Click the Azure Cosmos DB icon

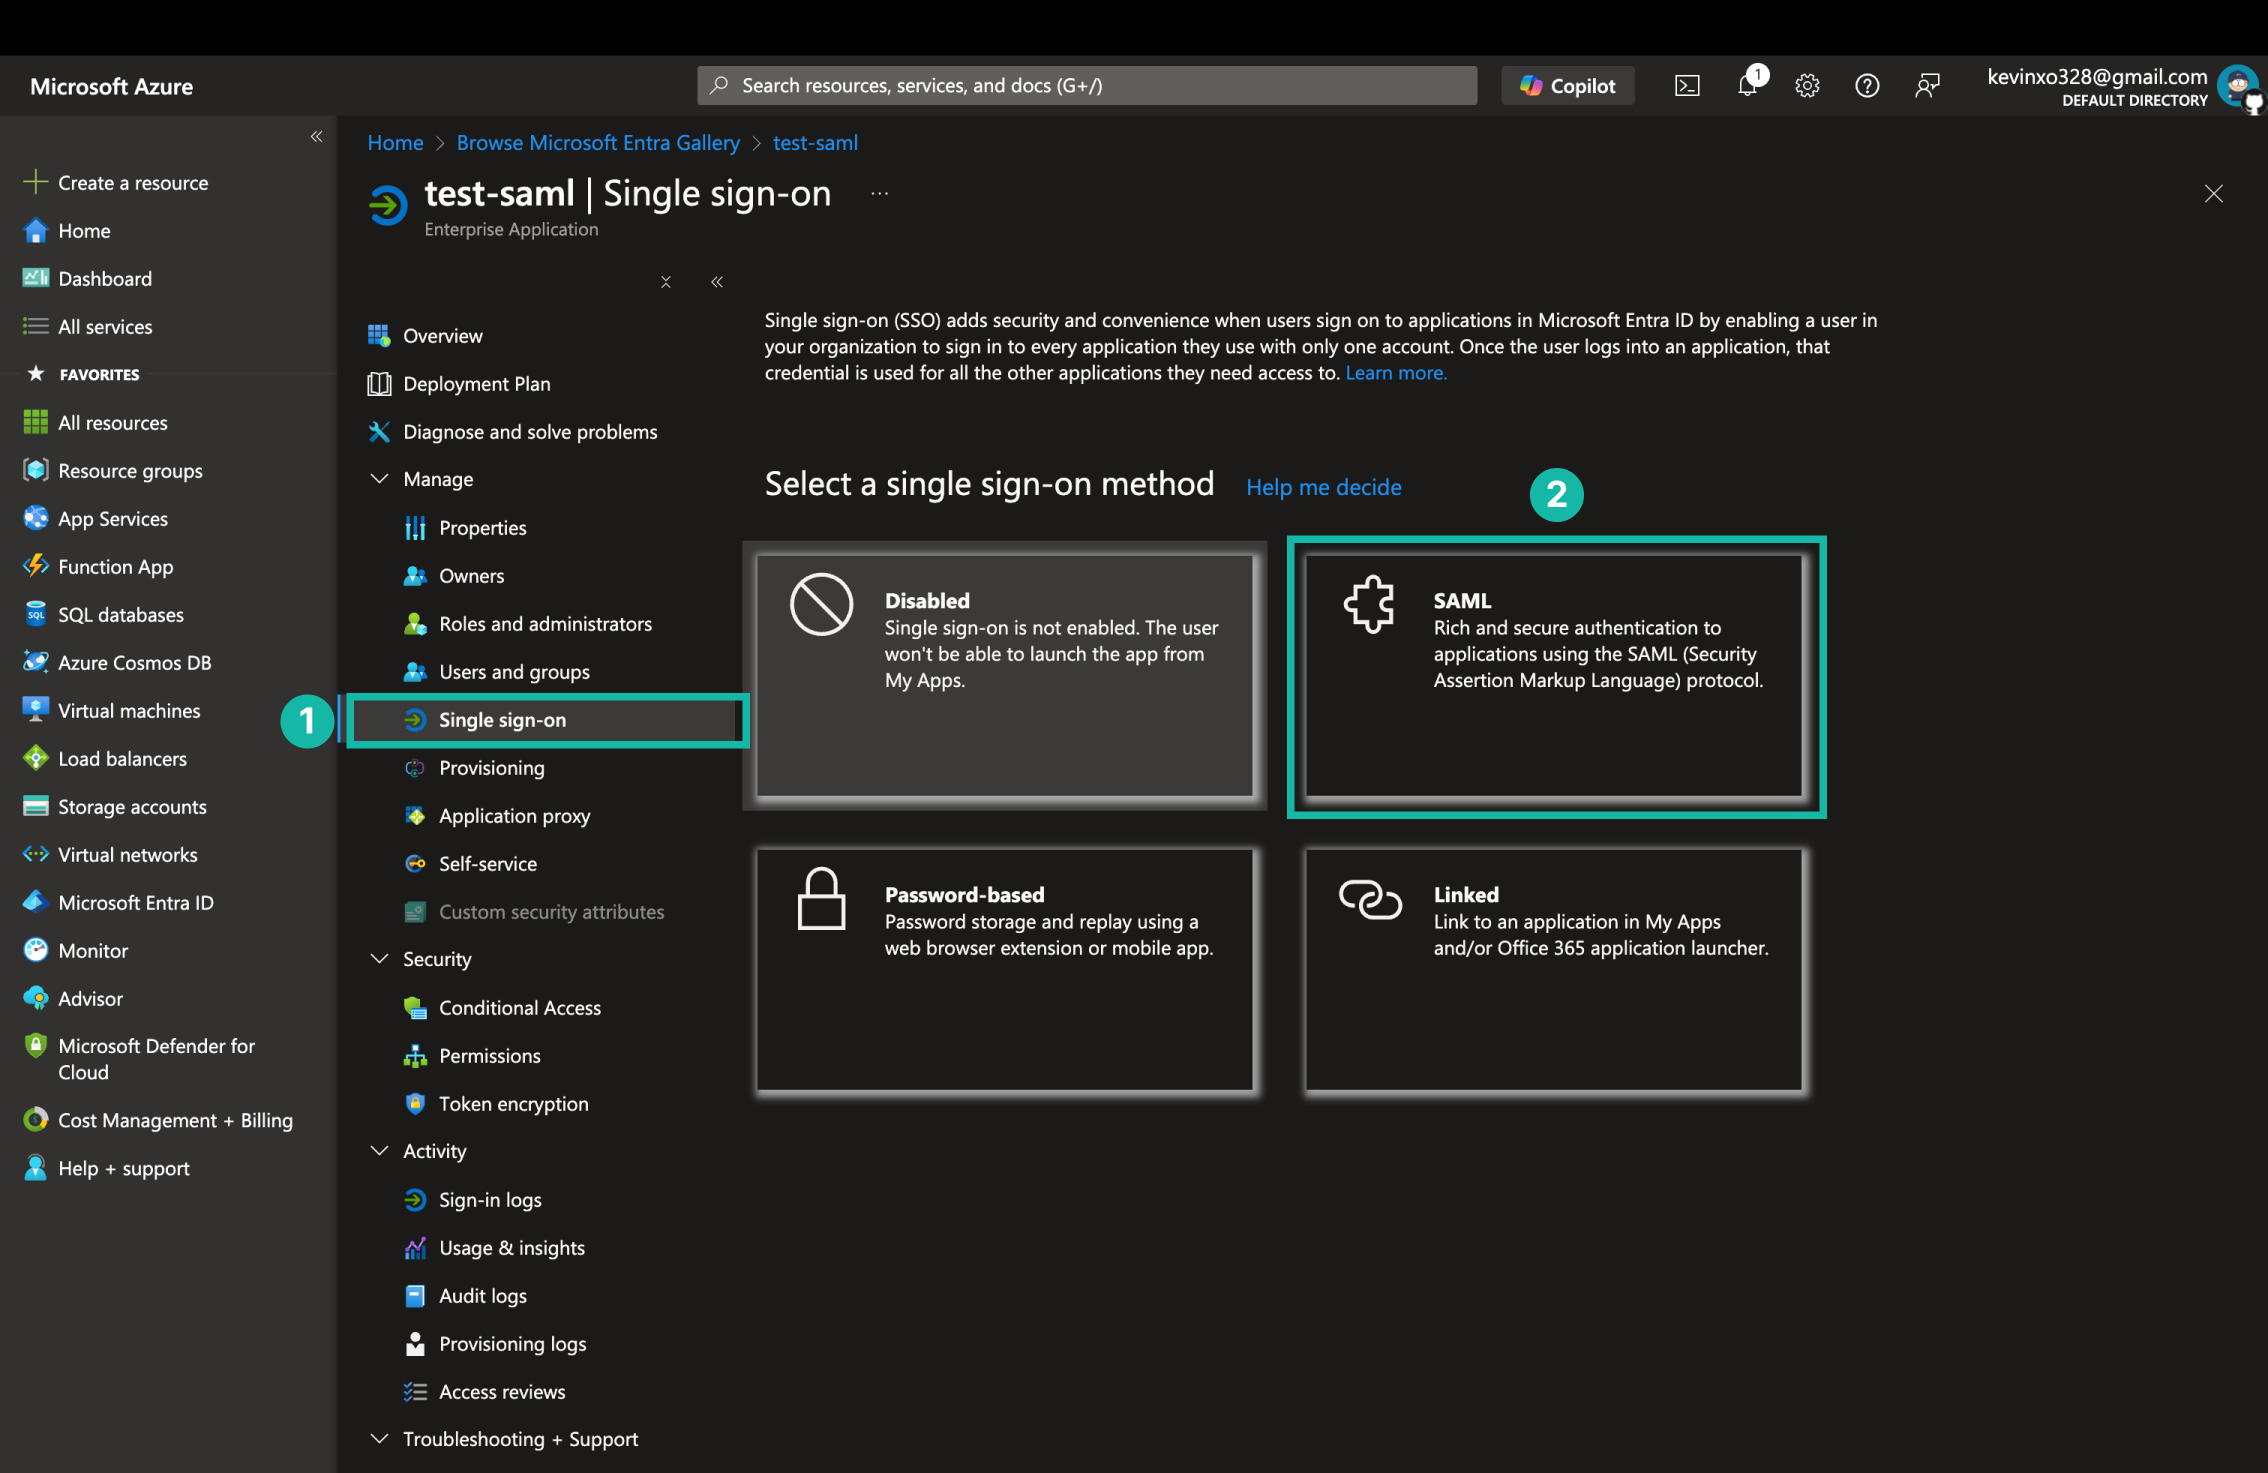tap(36, 662)
